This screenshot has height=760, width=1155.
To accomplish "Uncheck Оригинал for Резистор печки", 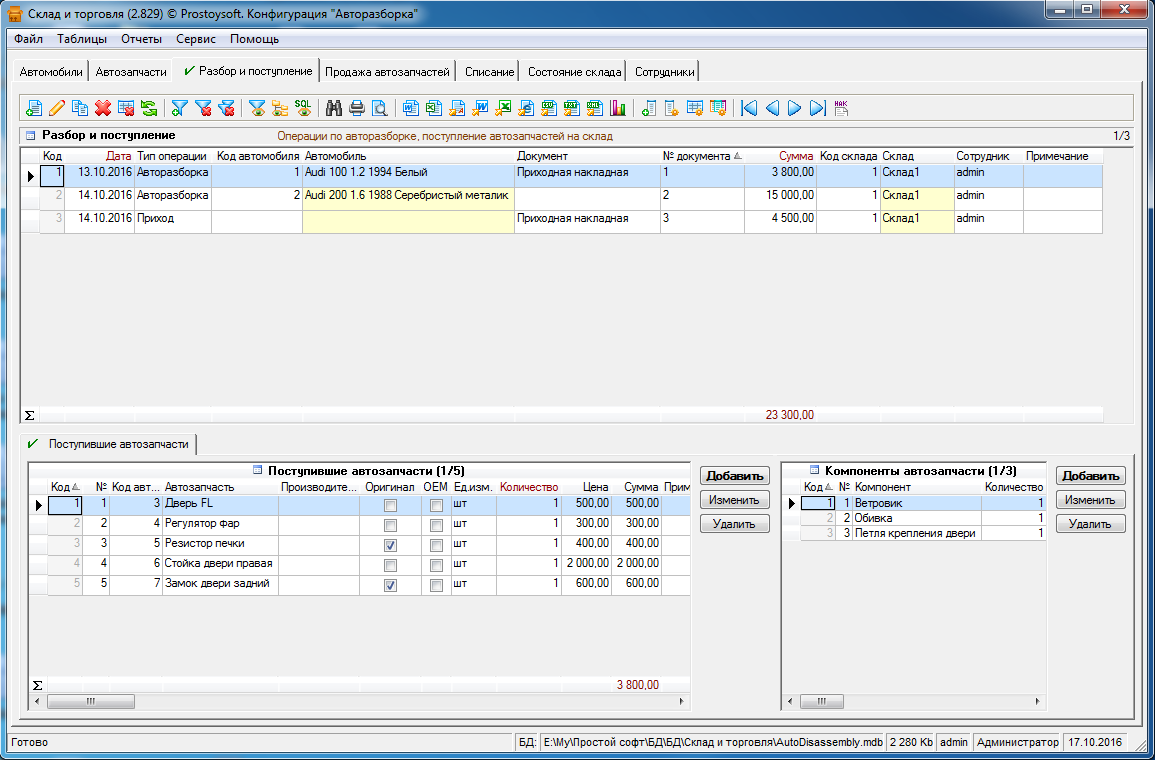I will (x=390, y=545).
